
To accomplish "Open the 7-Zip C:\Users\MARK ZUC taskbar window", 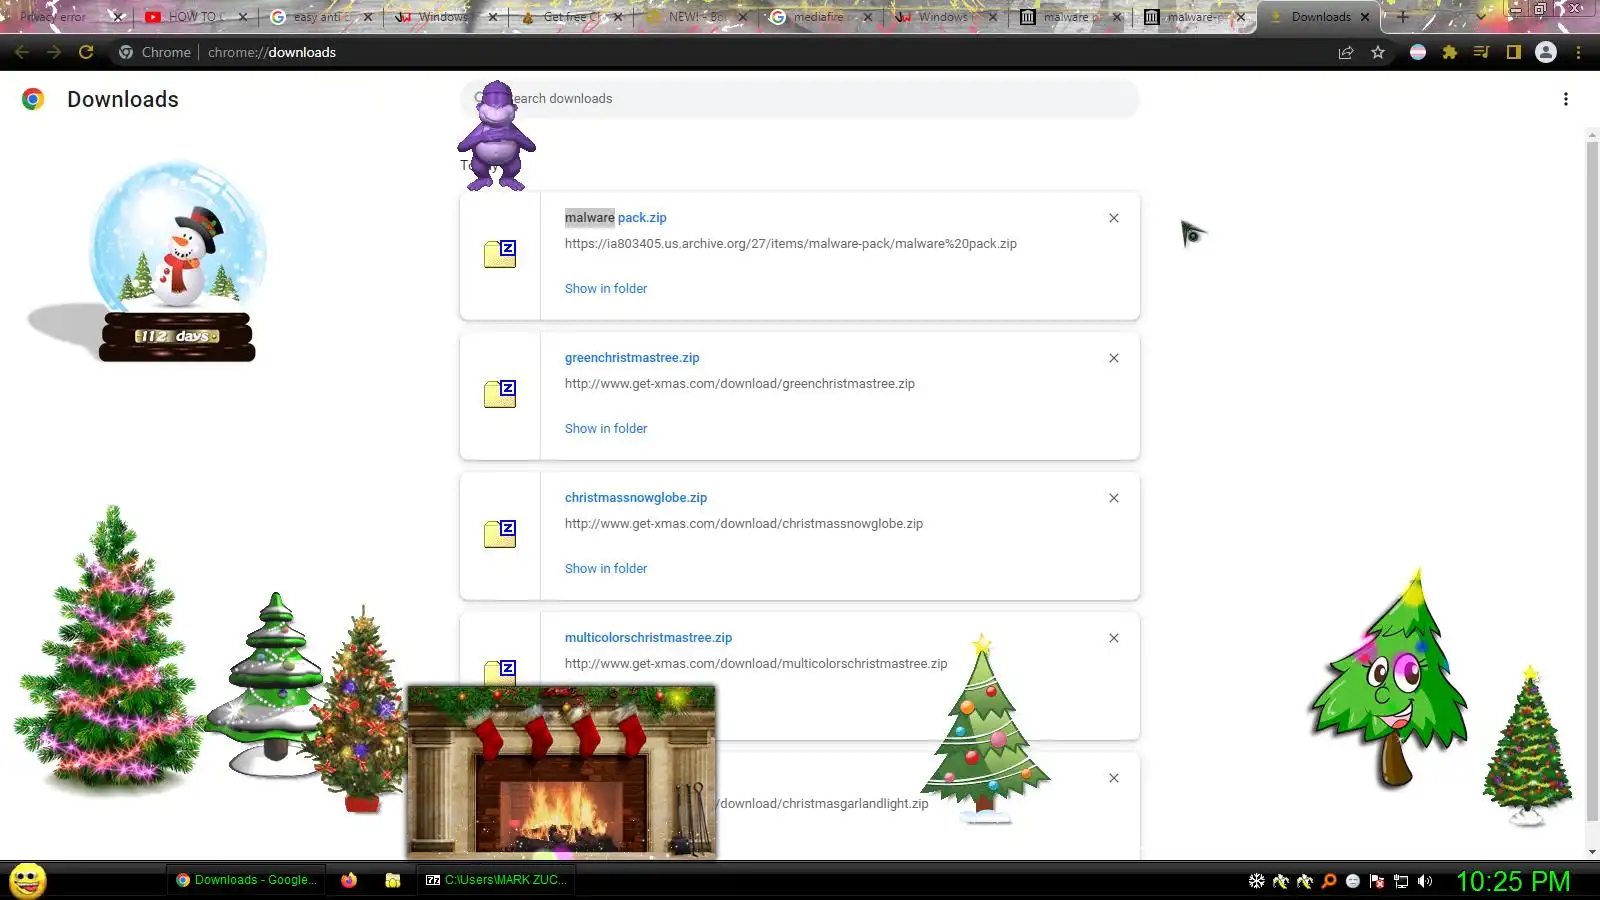I will [x=496, y=880].
